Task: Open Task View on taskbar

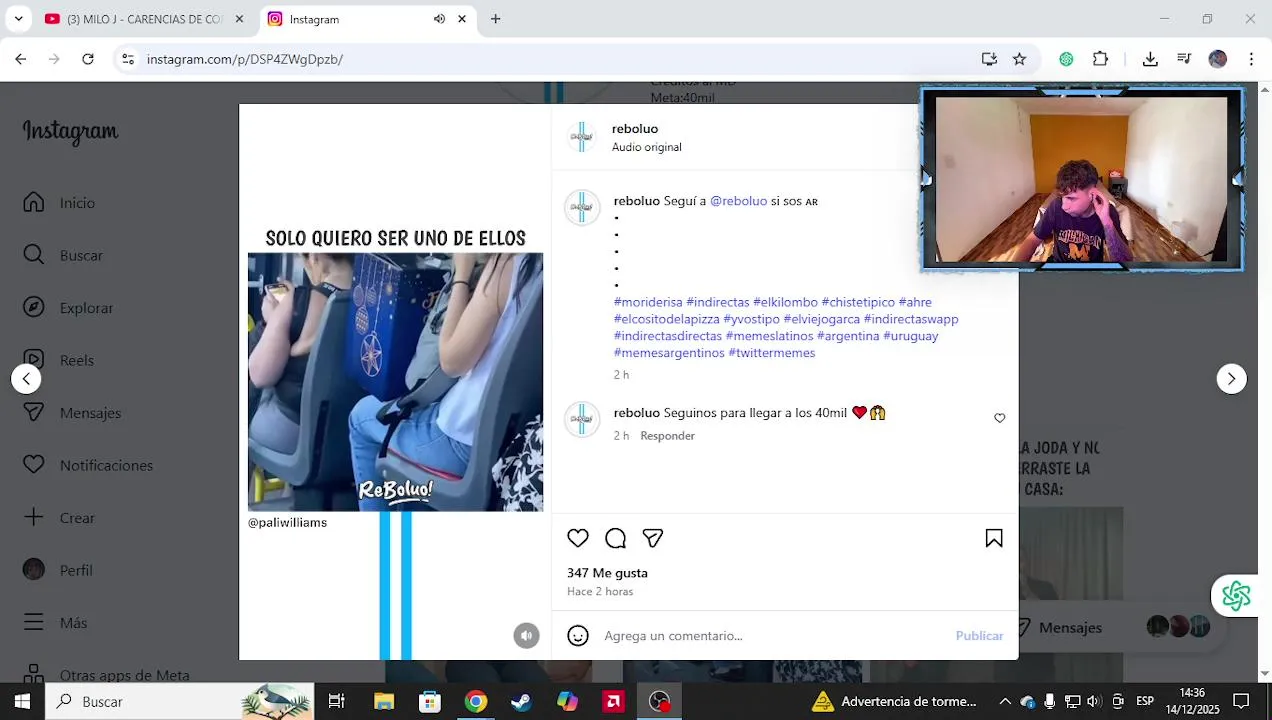Action: [x=336, y=701]
